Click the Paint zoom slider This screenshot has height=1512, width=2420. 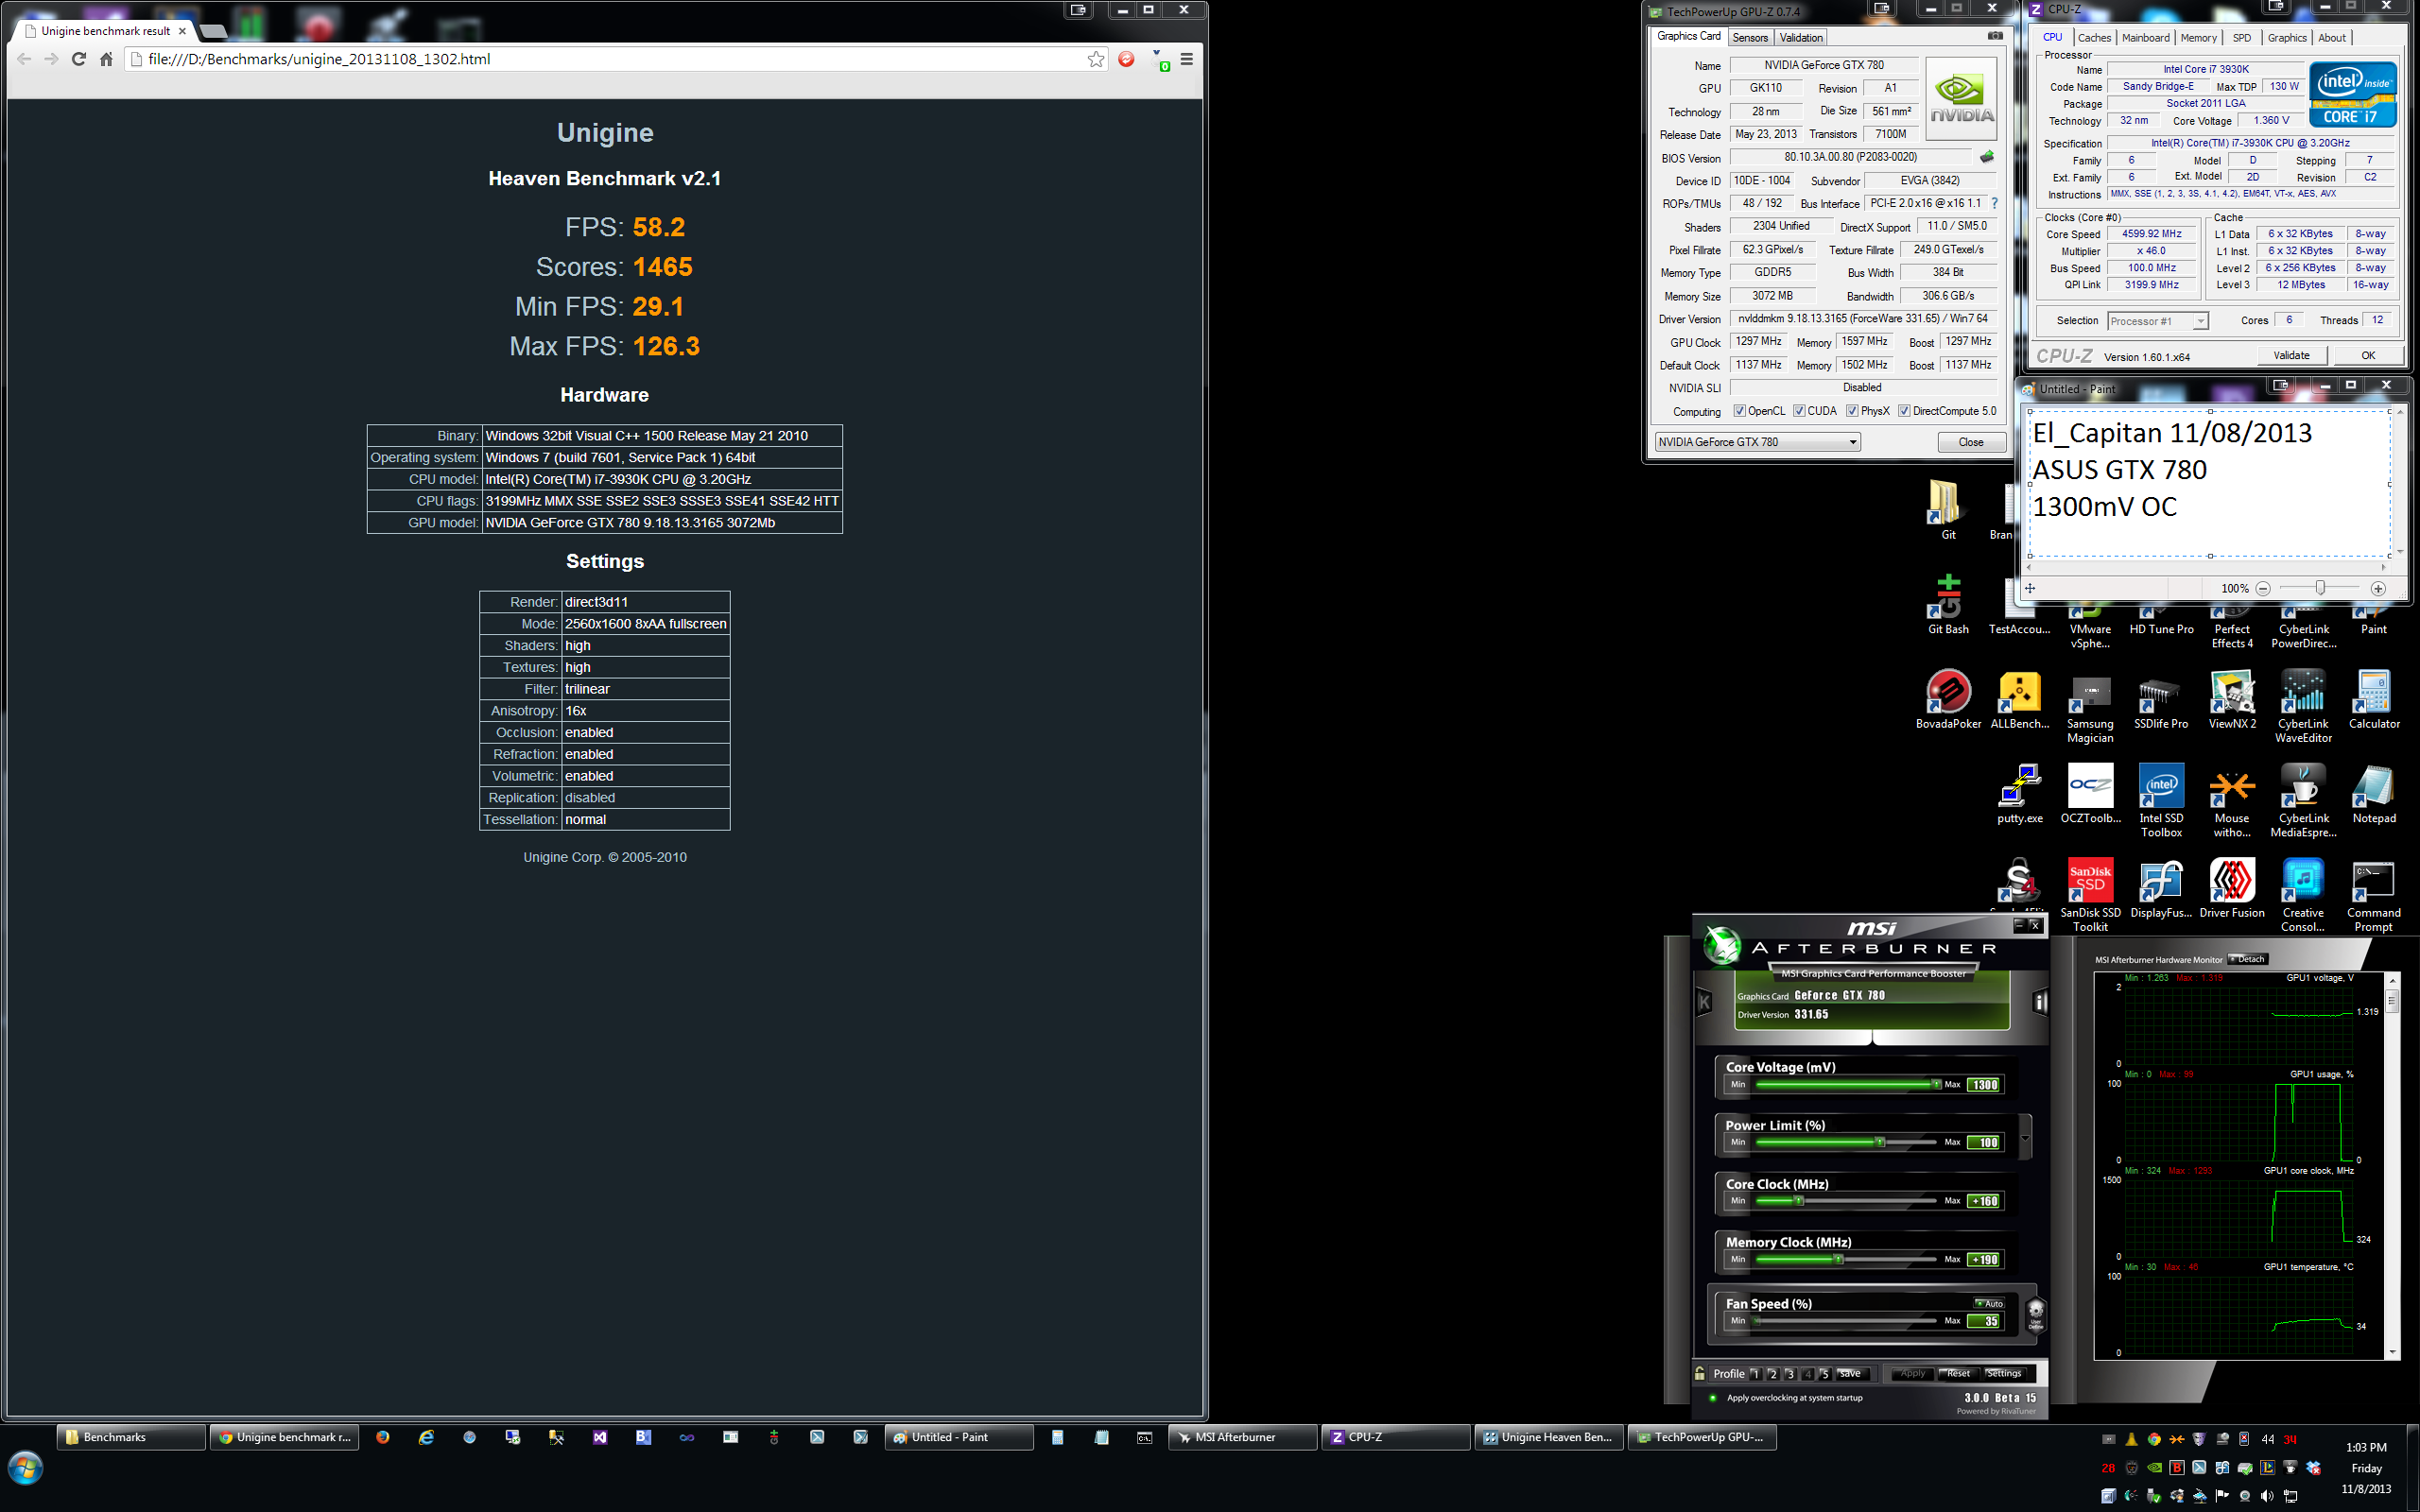click(x=2319, y=588)
